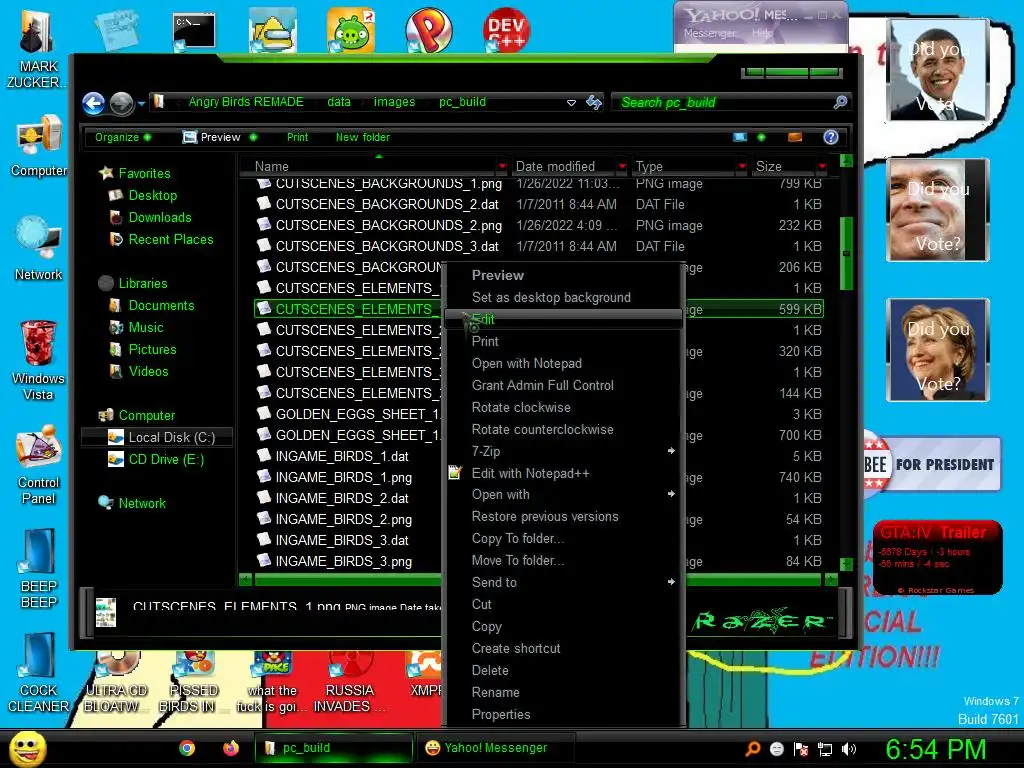The height and width of the screenshot is (768, 1024).
Task: Choose Rotate clockwise
Action: tap(564, 408)
